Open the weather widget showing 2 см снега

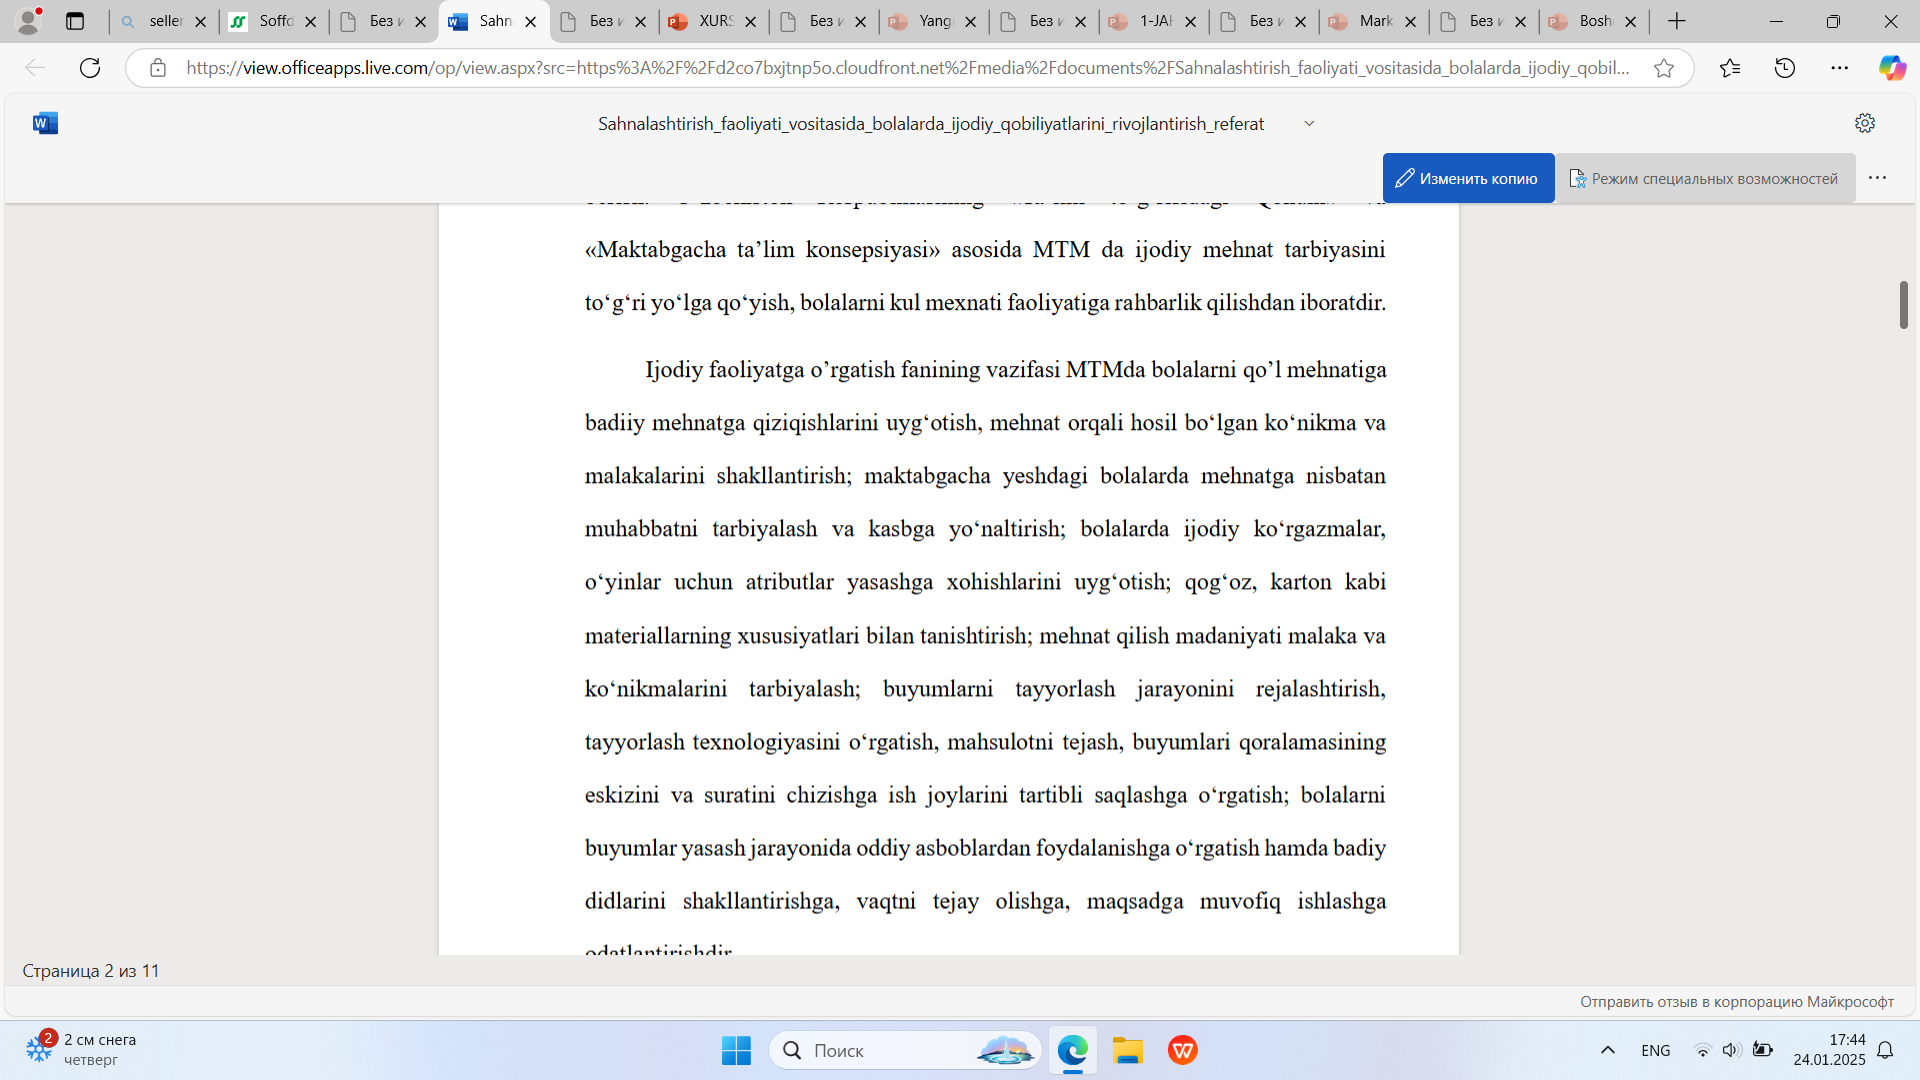pos(82,1050)
